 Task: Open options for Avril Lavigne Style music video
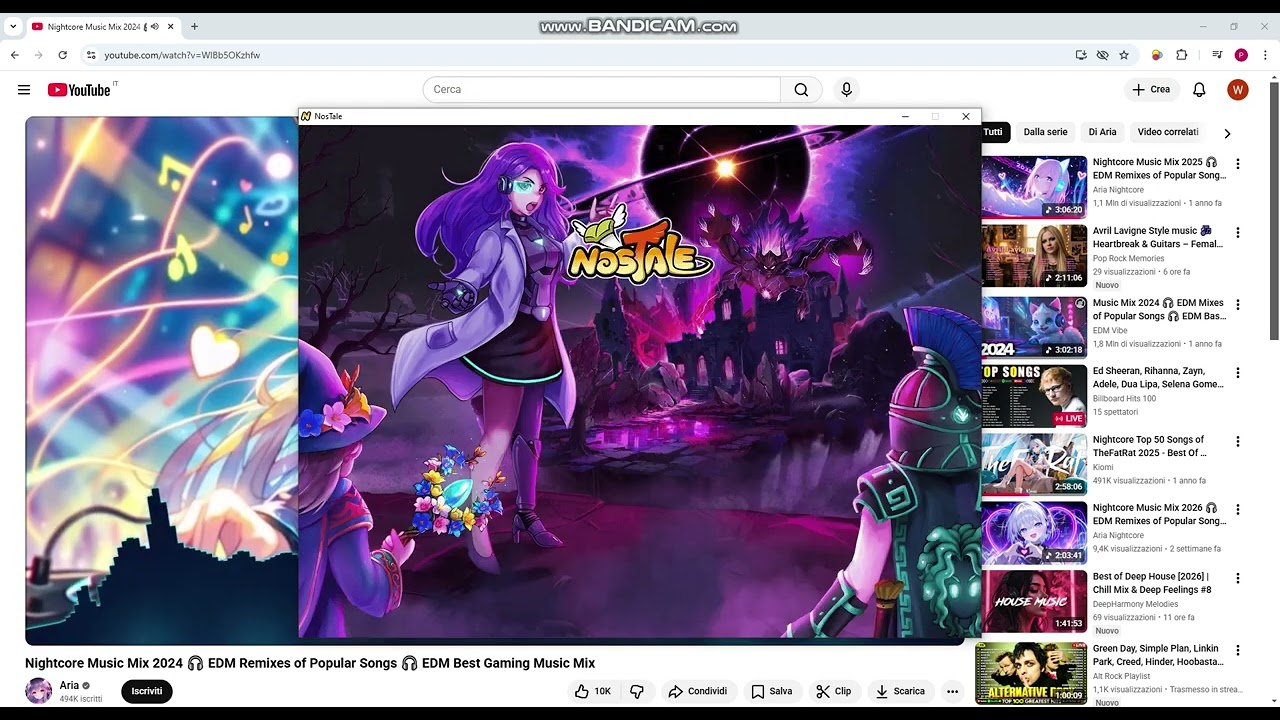pyautogui.click(x=1238, y=233)
